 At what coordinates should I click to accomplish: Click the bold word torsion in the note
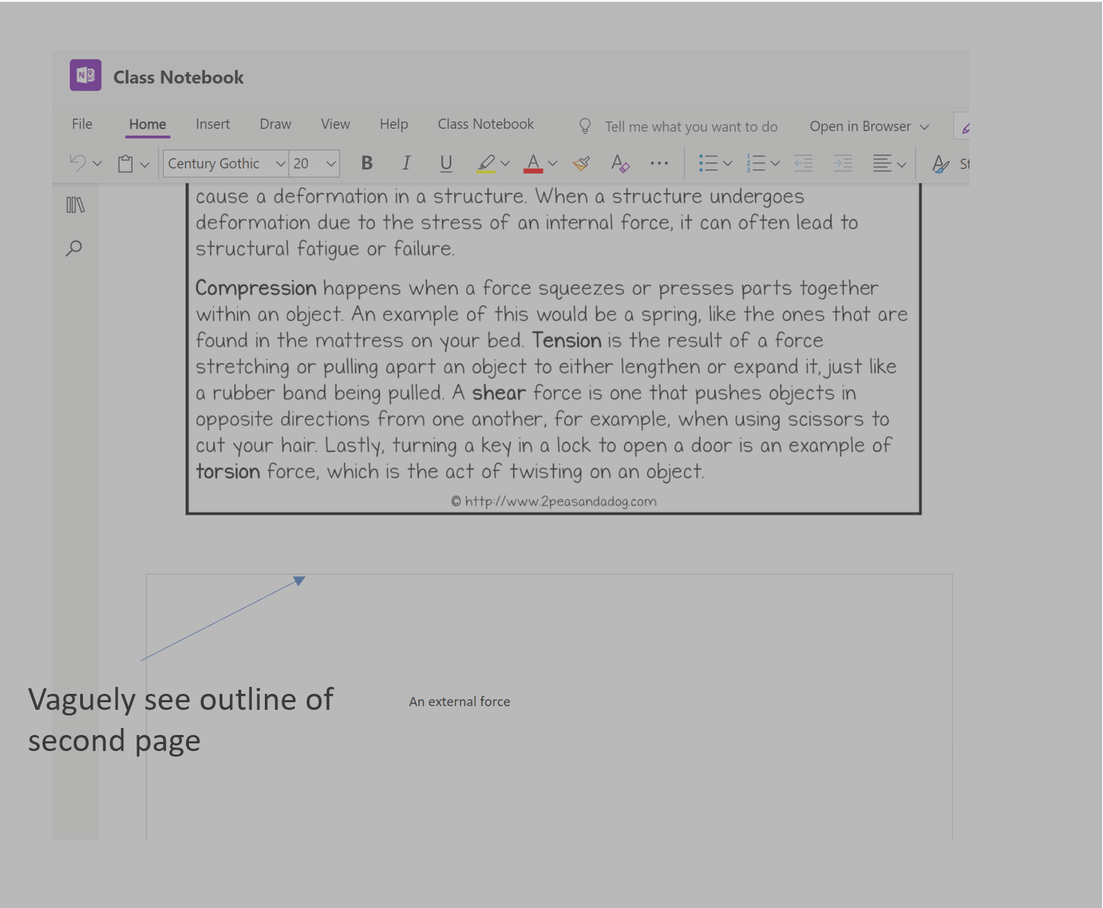point(228,471)
